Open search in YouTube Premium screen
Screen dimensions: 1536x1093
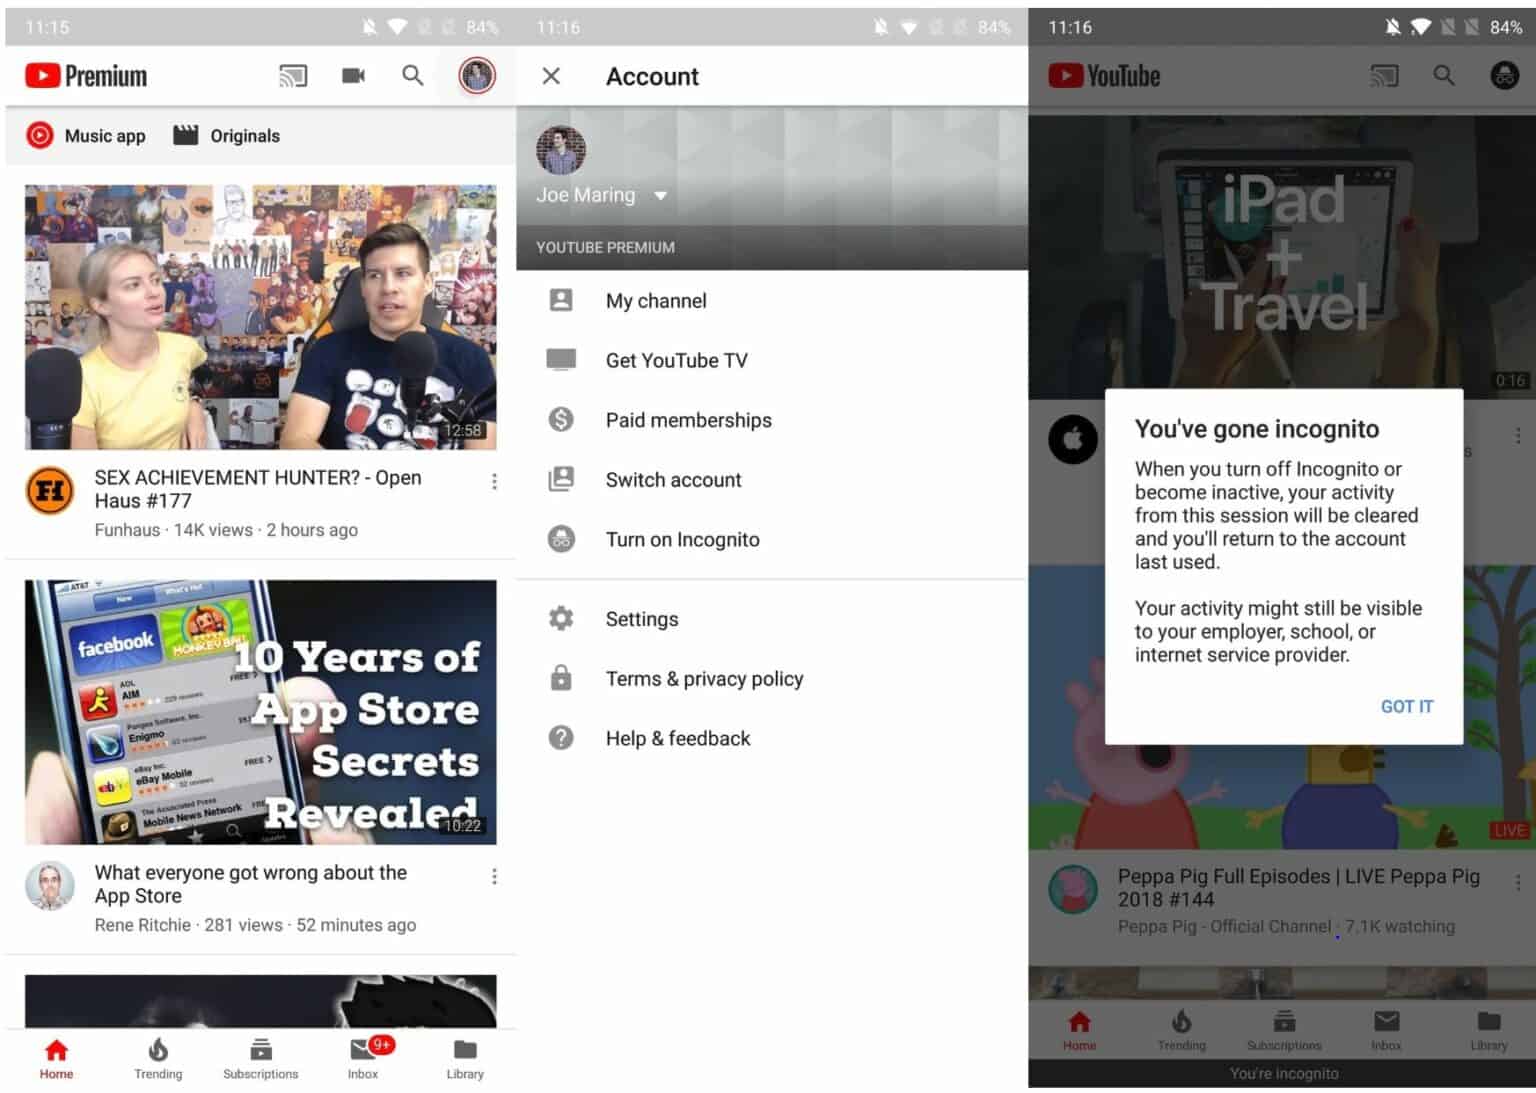413,76
